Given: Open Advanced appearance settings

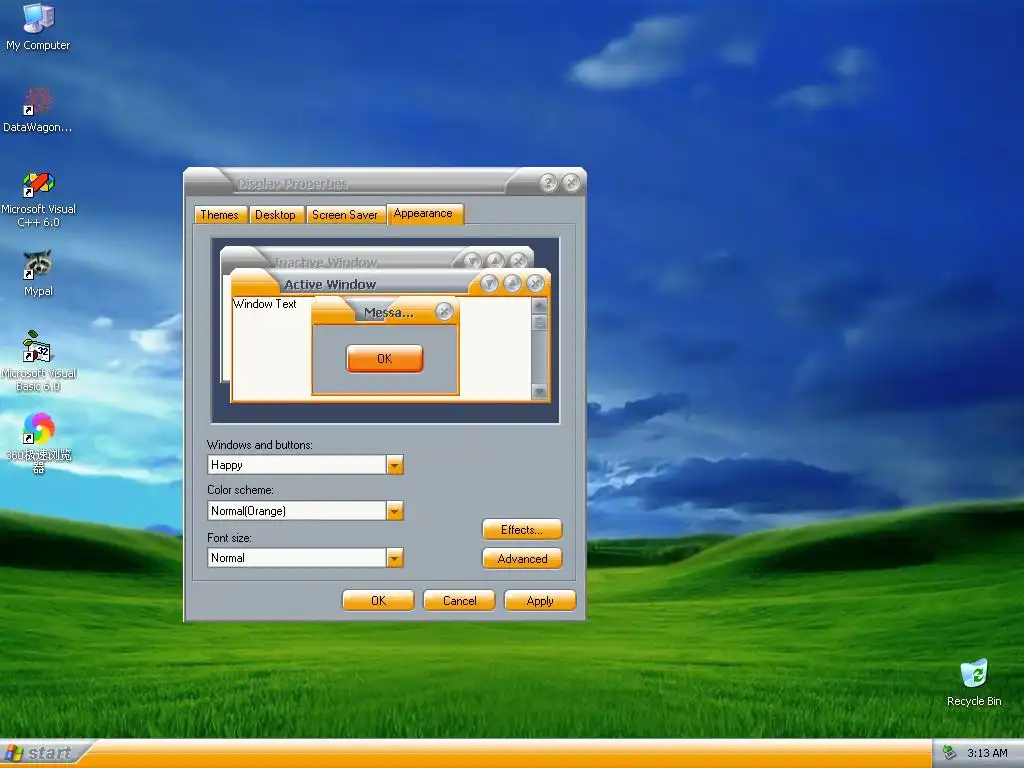Looking at the screenshot, I should 522,558.
